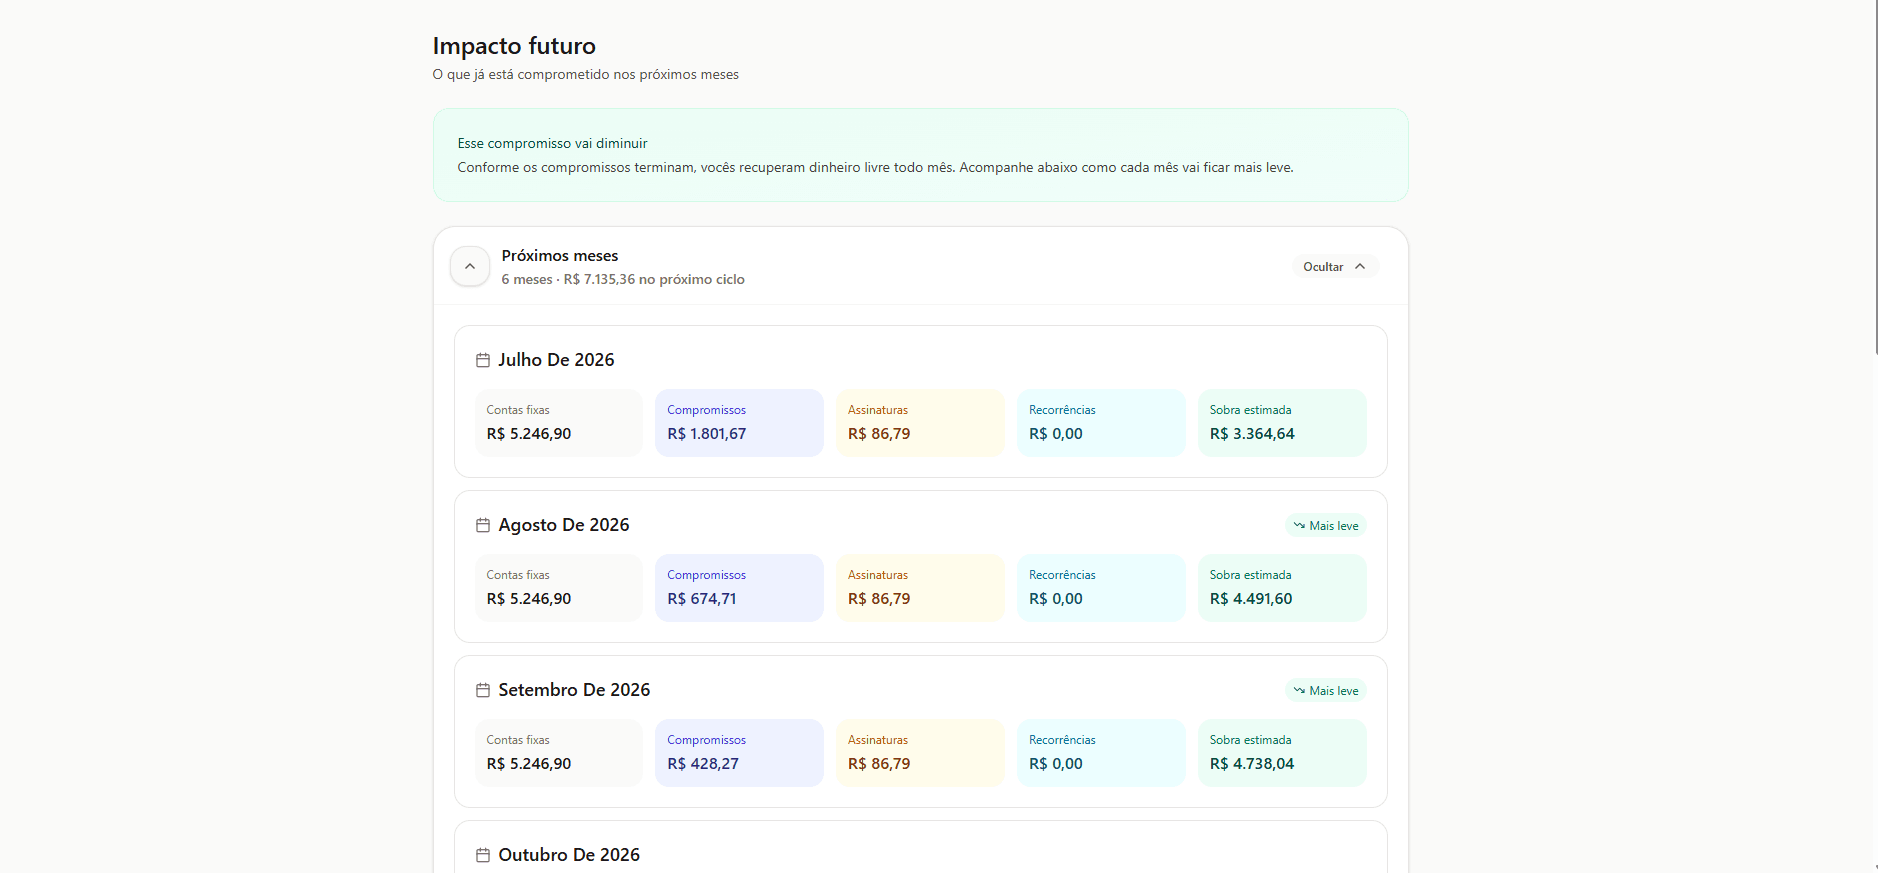Image resolution: width=1878 pixels, height=873 pixels.
Task: Click the calendar icon beside Julho De 2026
Action: tap(483, 360)
